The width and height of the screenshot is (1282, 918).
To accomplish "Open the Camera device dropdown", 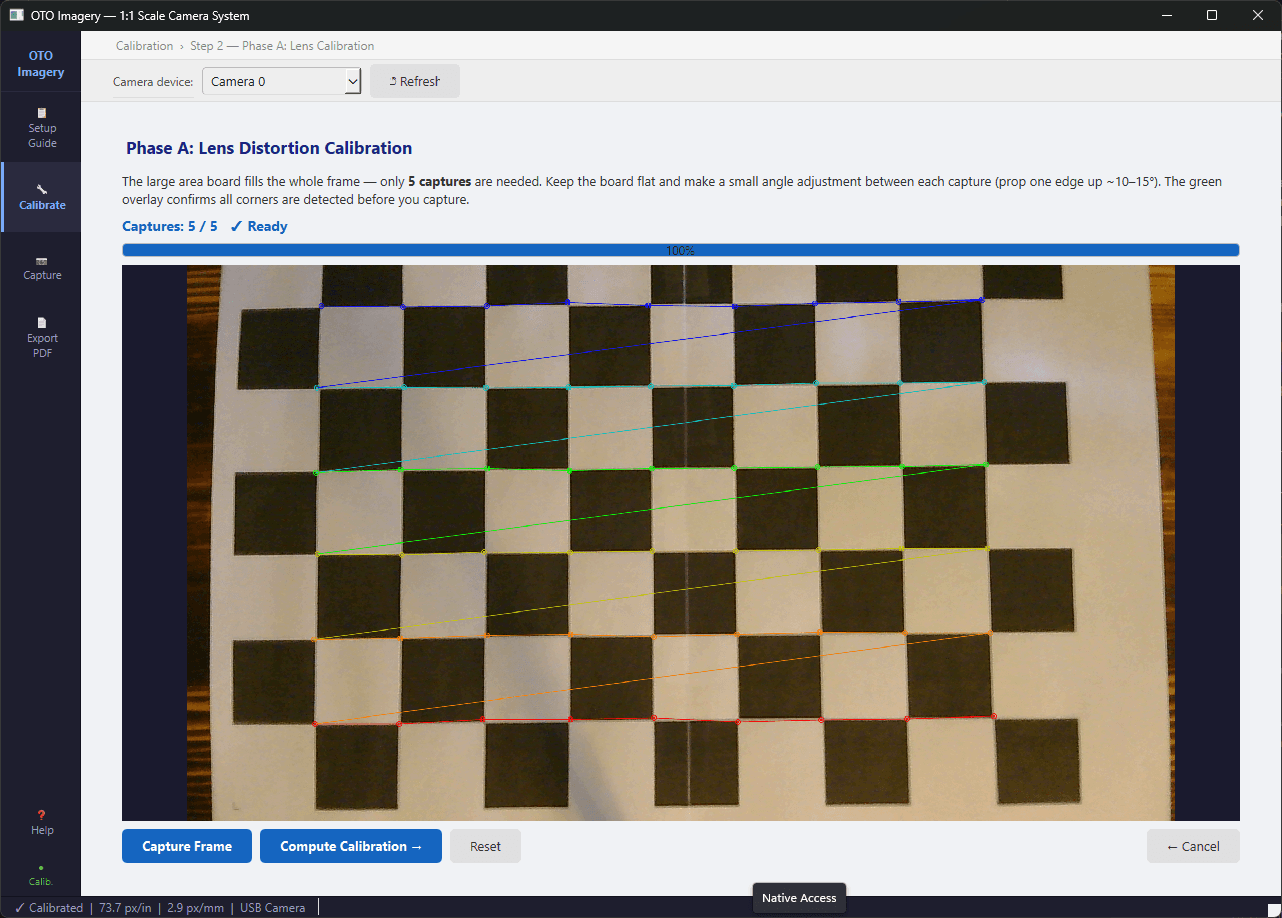I will tap(281, 81).
